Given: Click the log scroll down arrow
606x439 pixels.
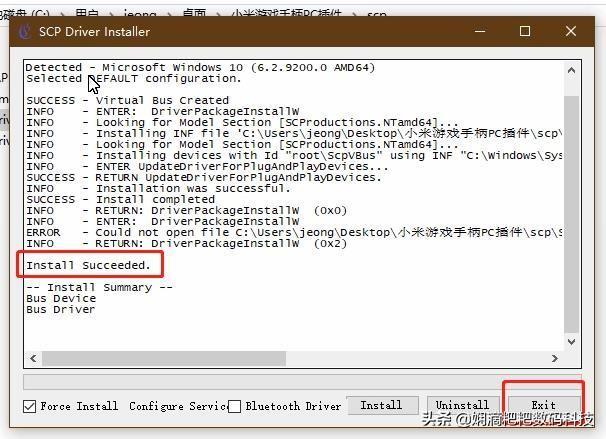Looking at the screenshot, I should (x=572, y=342).
